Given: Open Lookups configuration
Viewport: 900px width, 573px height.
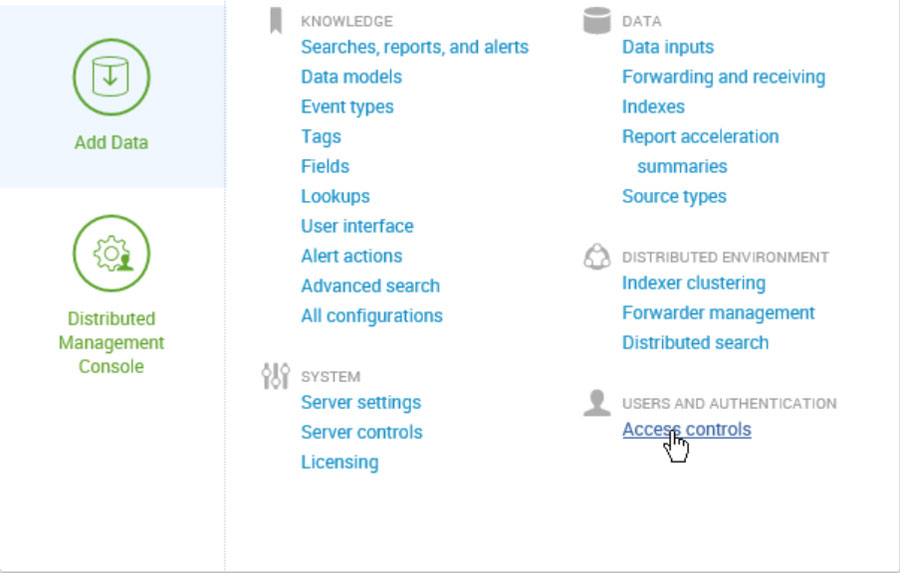Looking at the screenshot, I should 335,196.
